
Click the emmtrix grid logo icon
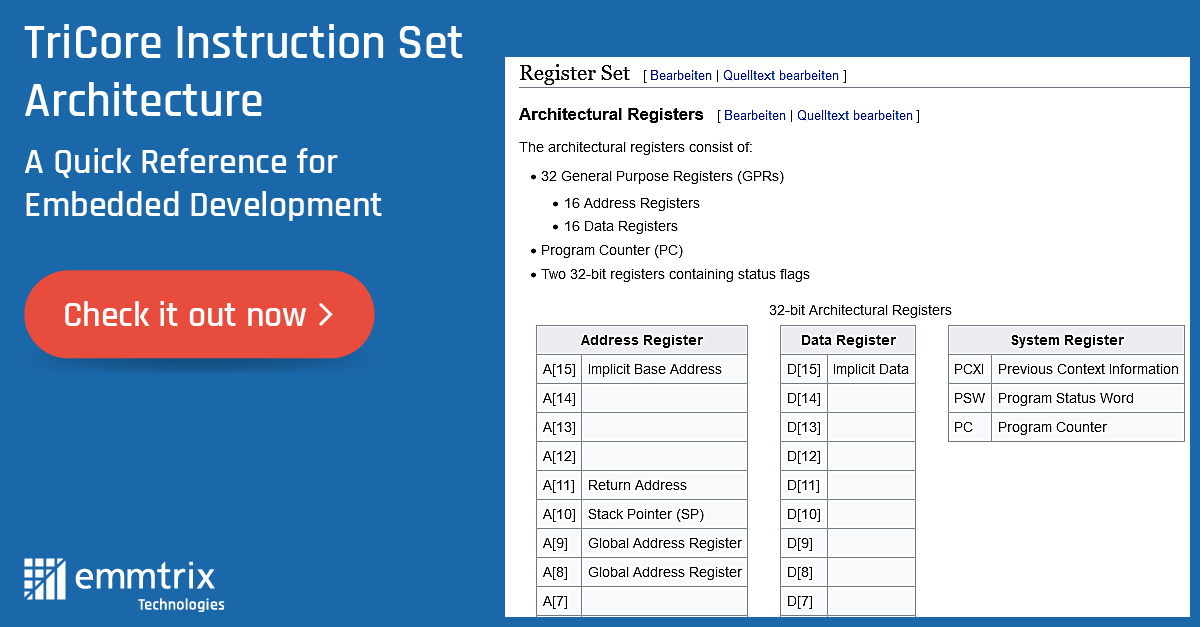coord(44,578)
